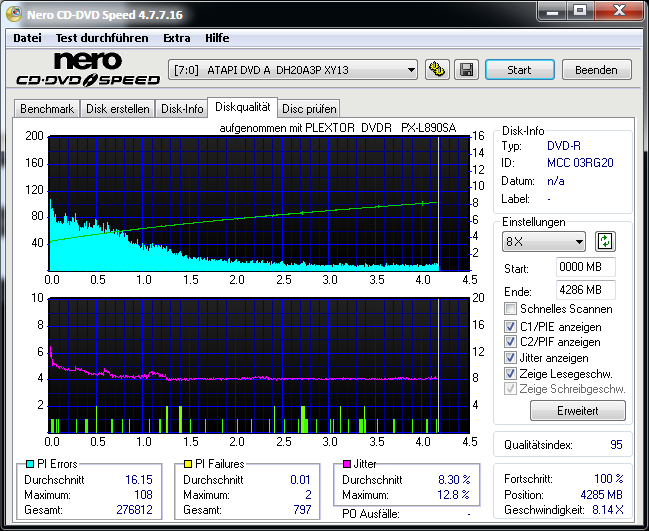This screenshot has width=649, height=531.
Task: Open the 8X speed dropdown
Action: click(544, 241)
